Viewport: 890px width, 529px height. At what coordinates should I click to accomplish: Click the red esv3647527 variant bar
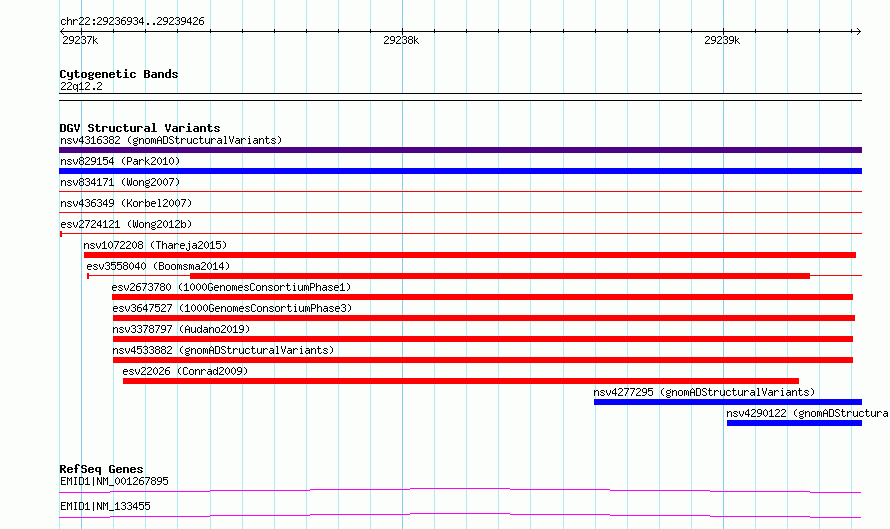coord(484,318)
